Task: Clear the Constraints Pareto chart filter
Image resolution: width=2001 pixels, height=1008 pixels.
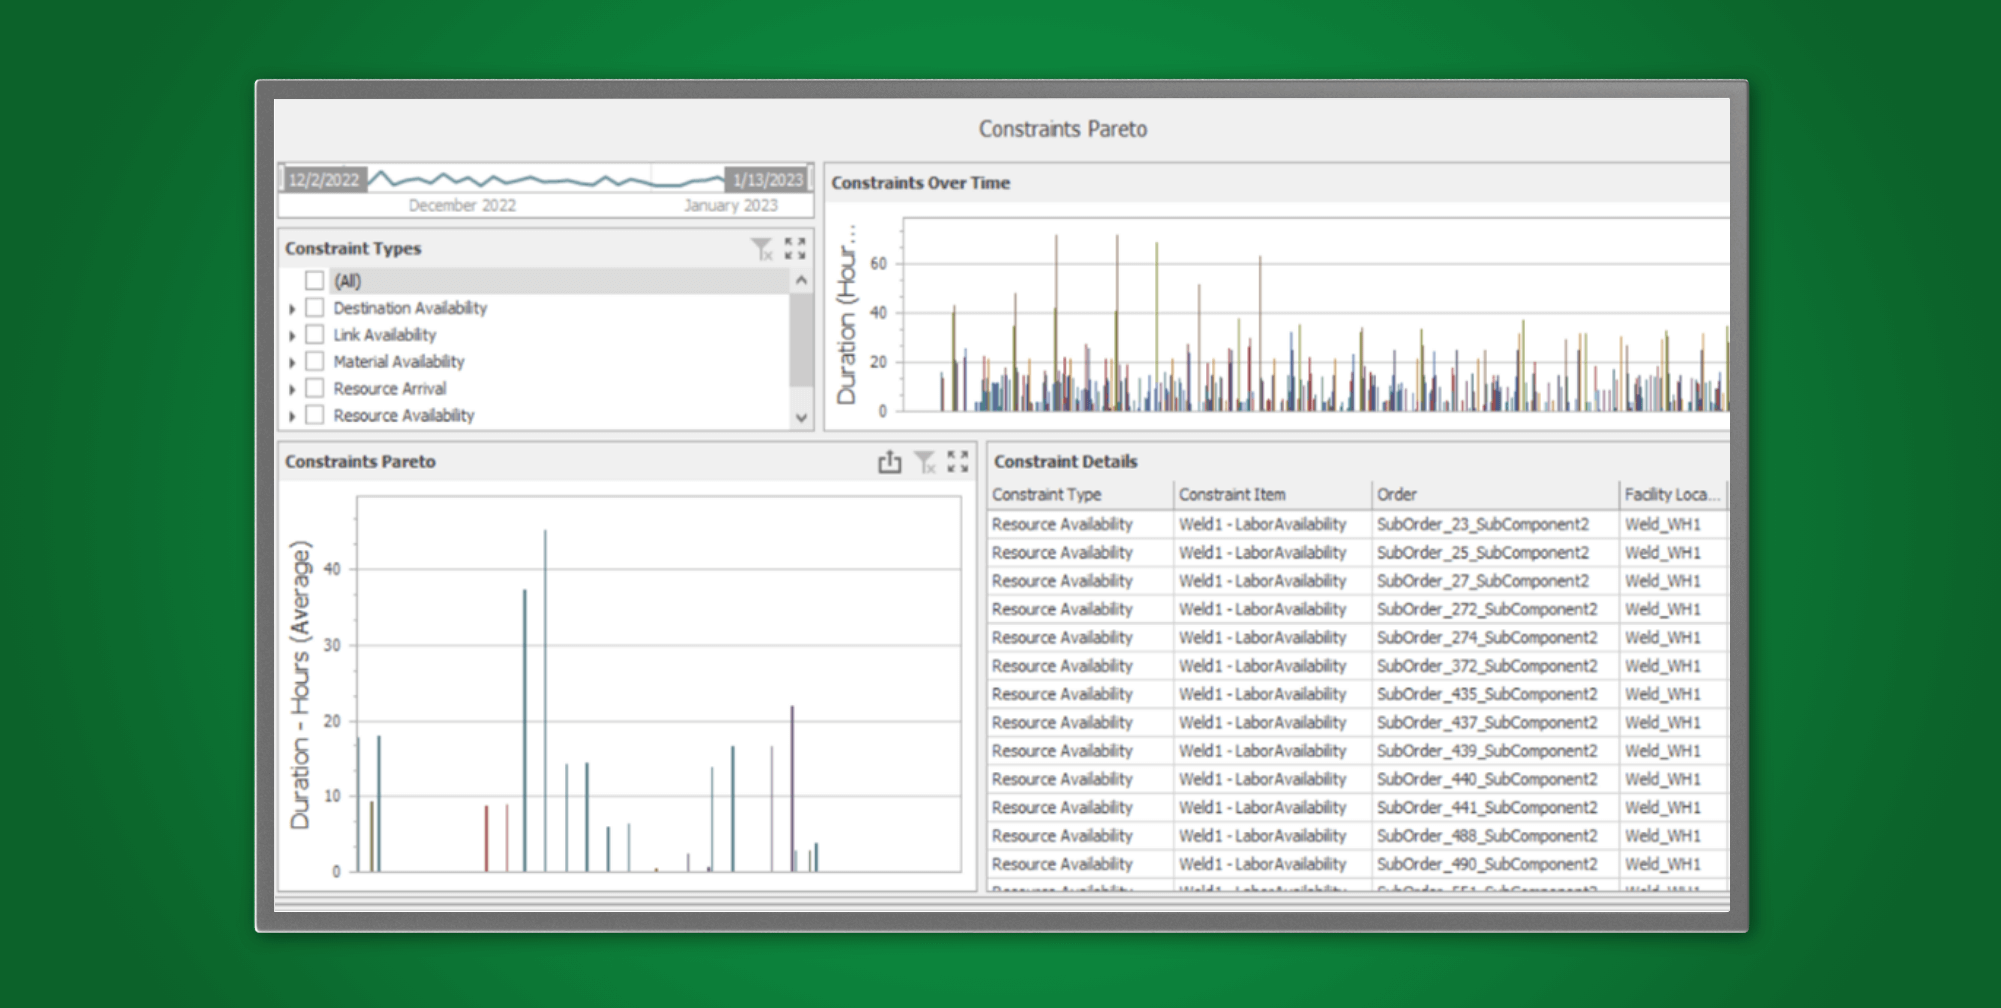Action: tap(925, 462)
